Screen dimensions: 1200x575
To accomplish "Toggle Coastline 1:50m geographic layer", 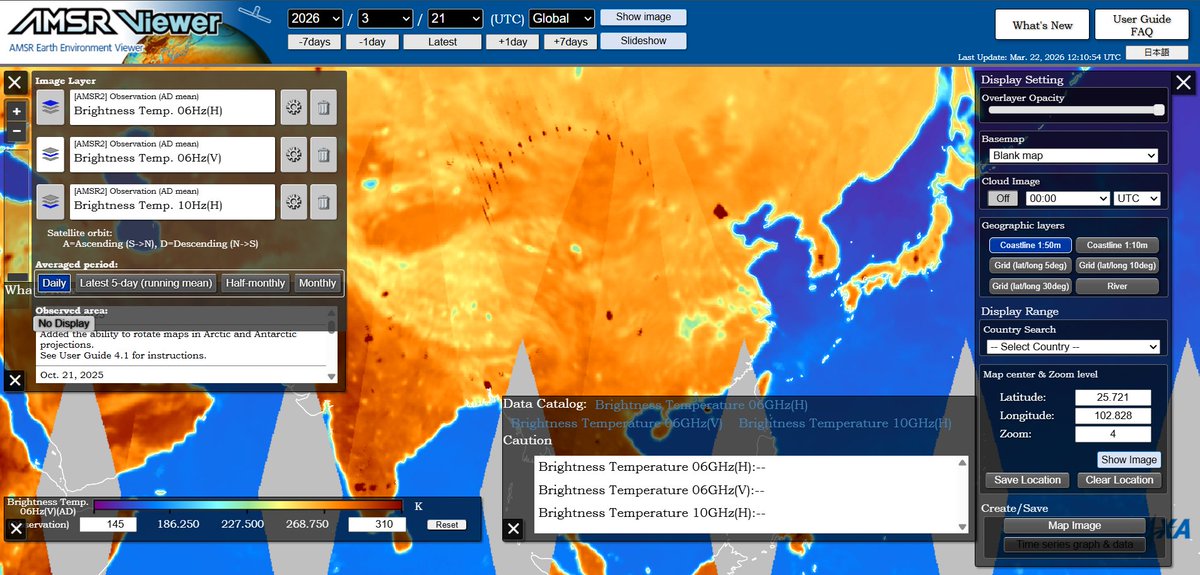I will [1030, 245].
